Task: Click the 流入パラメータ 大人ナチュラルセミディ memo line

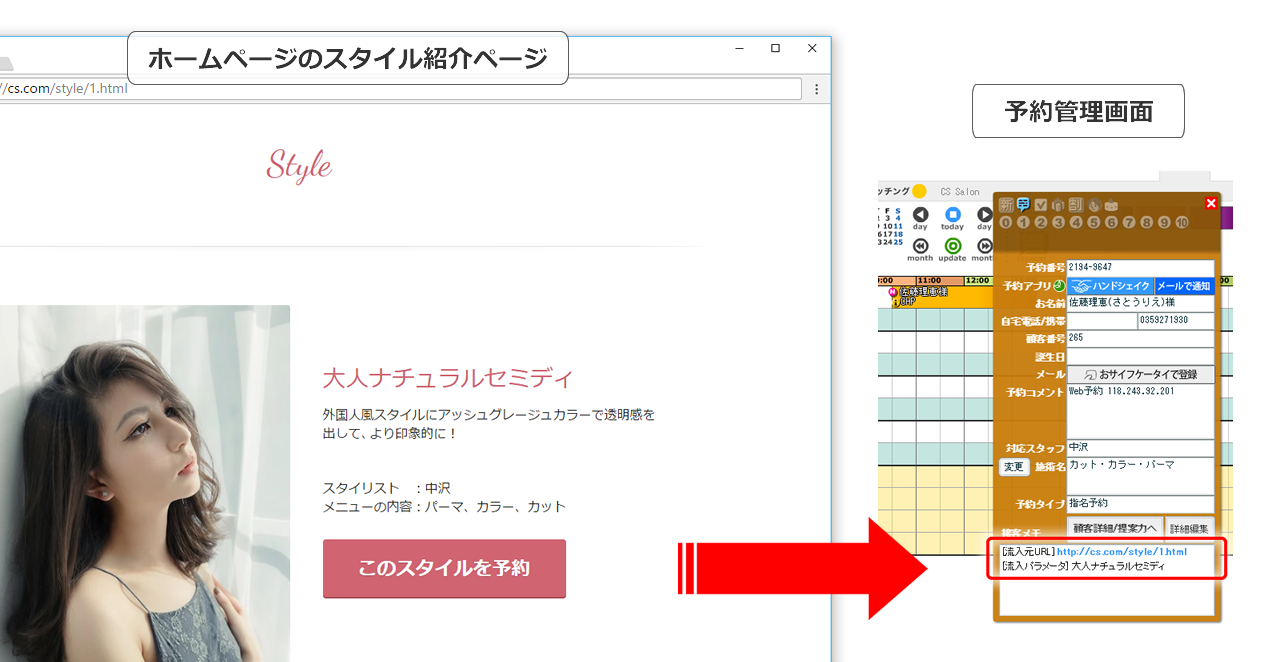Action: point(1083,566)
